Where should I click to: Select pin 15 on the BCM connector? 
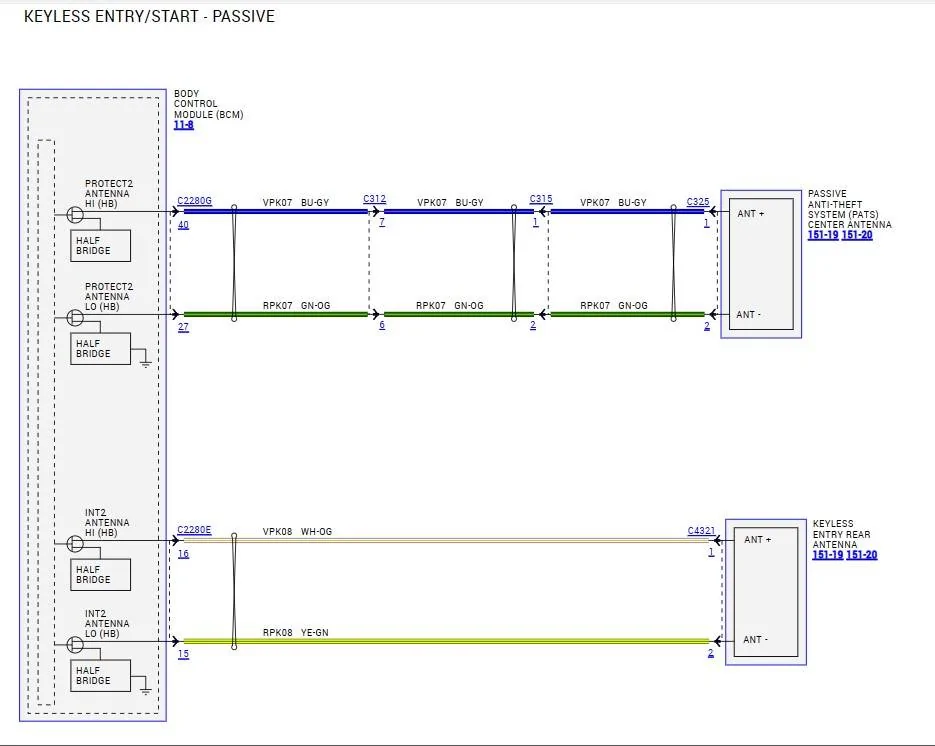coord(184,654)
